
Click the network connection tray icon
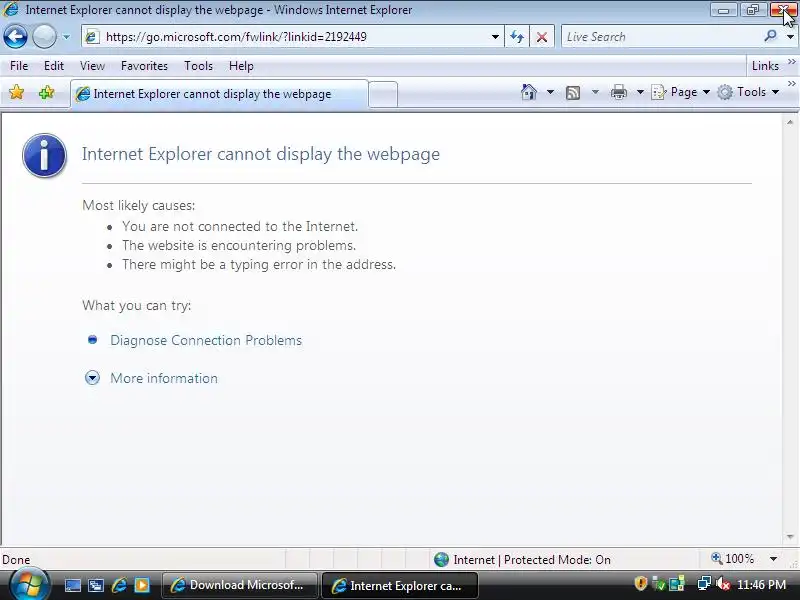704,584
